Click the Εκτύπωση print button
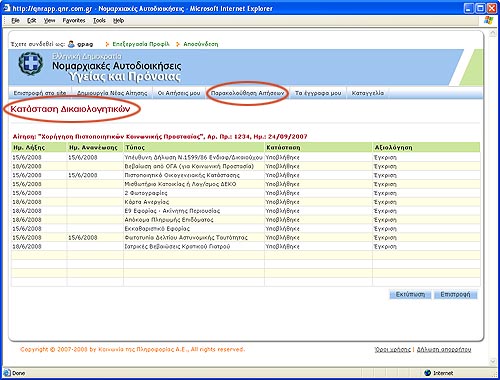 410,295
